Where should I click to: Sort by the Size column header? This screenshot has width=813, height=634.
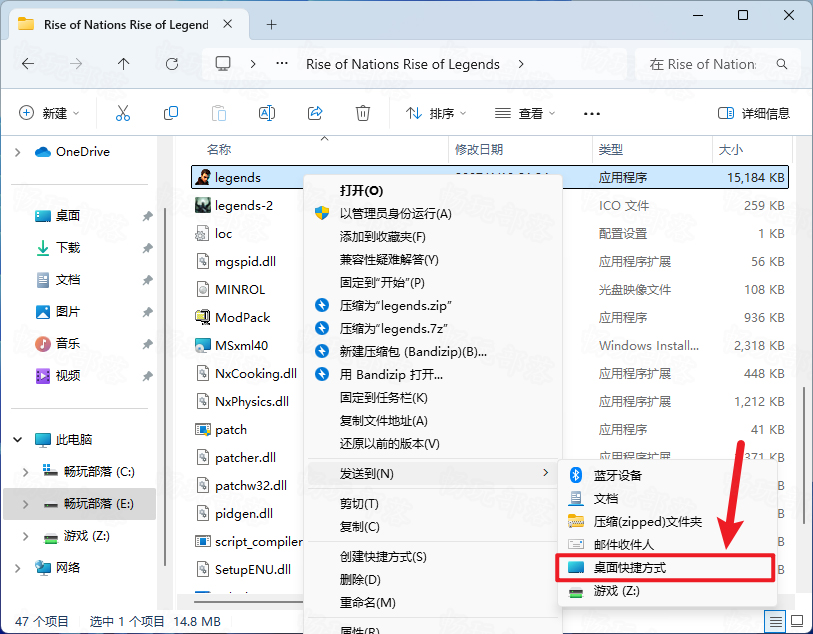tap(731, 150)
